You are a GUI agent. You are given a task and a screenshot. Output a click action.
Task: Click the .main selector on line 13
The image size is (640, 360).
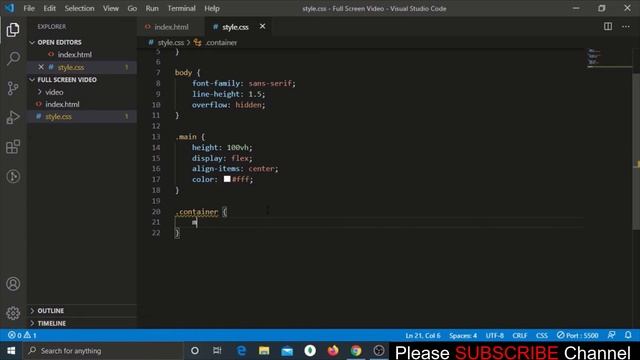tap(186, 137)
